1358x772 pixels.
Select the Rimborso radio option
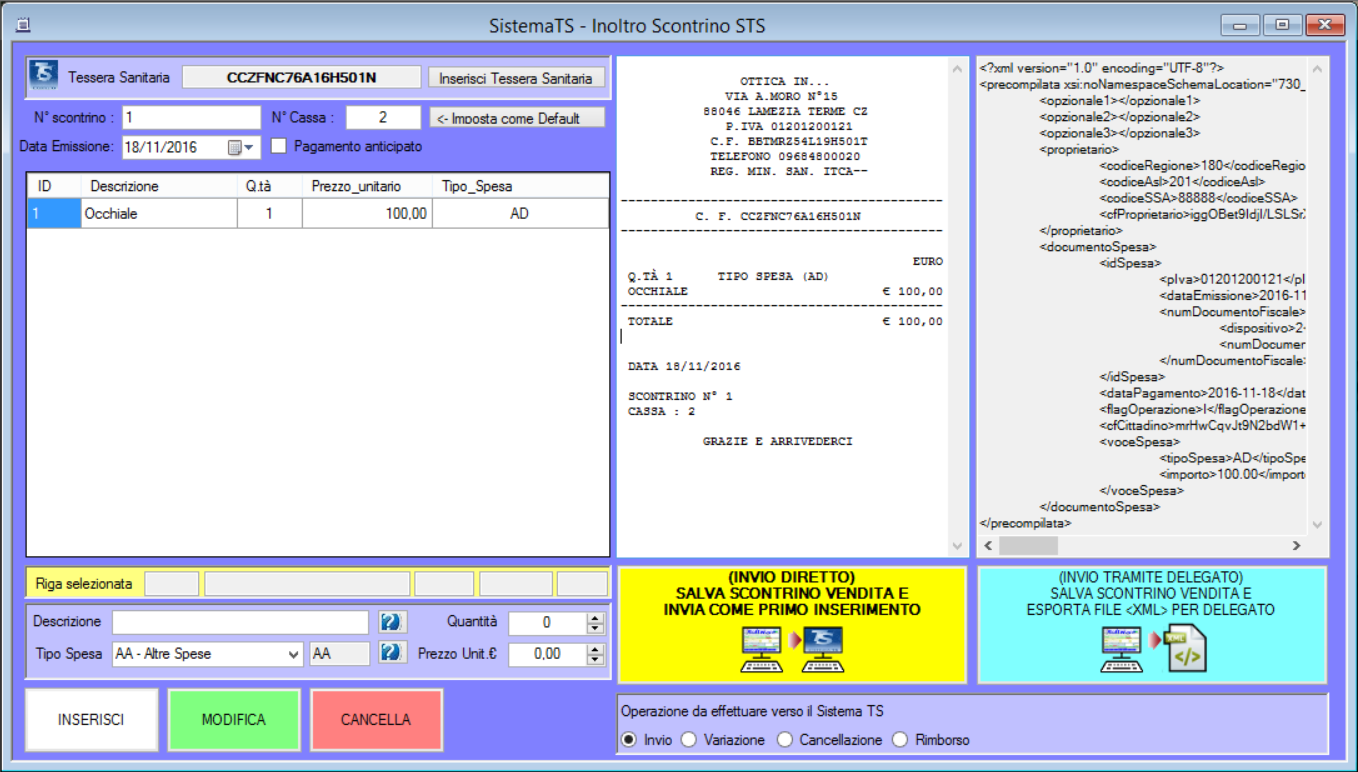900,740
